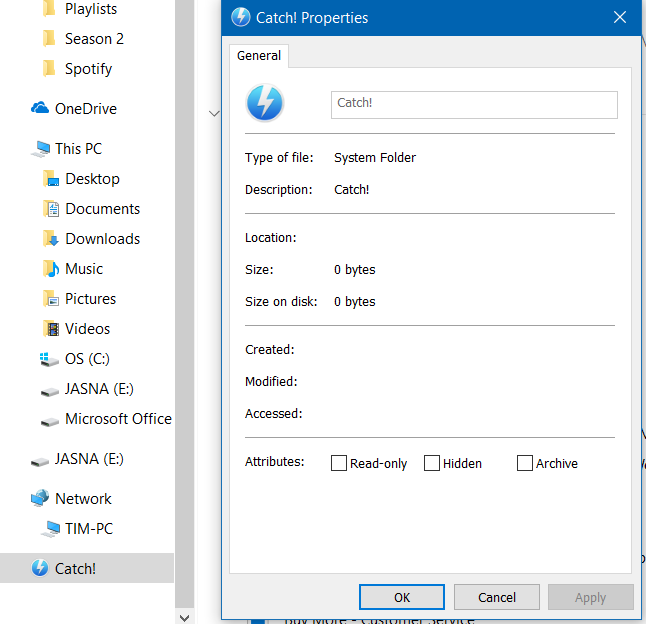This screenshot has height=624, width=646.
Task: Select the TIM-PC label
Action: pyautogui.click(x=89, y=529)
